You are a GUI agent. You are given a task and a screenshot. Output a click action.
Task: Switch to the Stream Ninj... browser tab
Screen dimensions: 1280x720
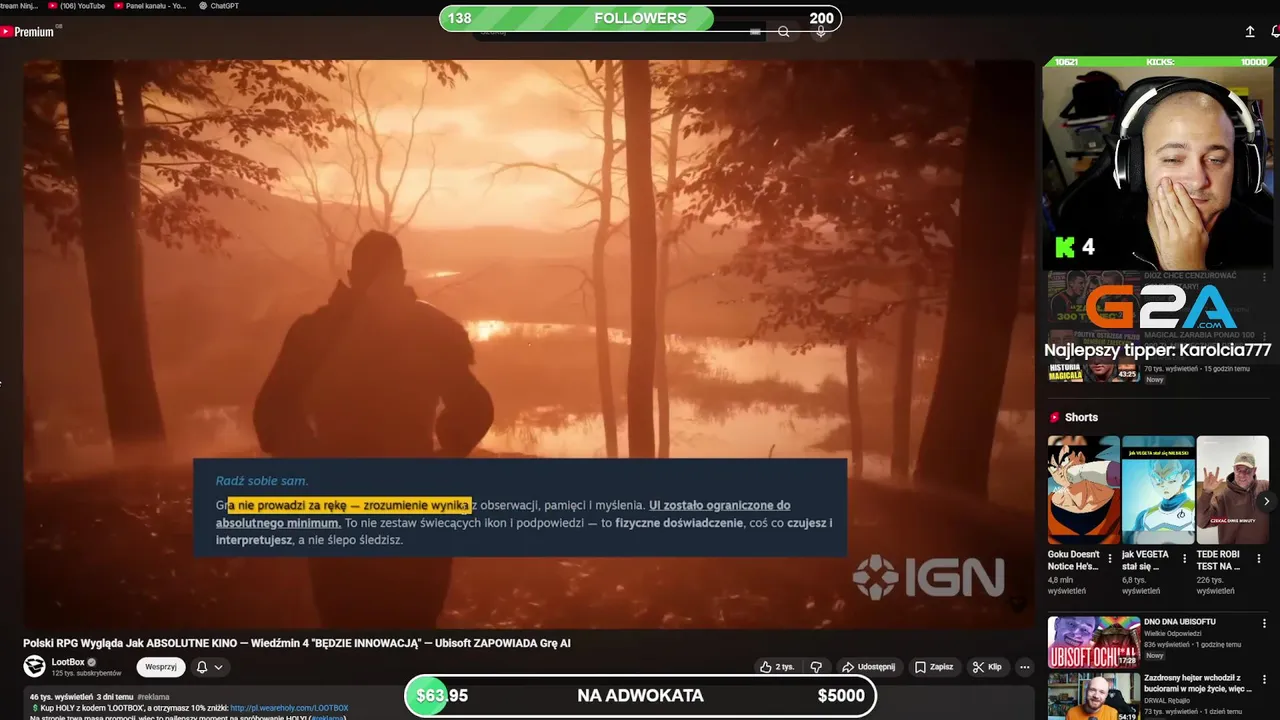18,6
